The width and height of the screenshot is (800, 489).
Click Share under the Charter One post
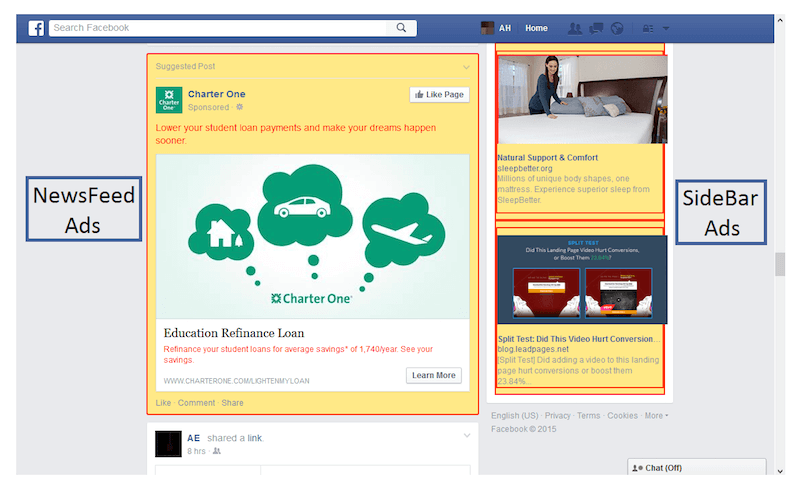232,403
